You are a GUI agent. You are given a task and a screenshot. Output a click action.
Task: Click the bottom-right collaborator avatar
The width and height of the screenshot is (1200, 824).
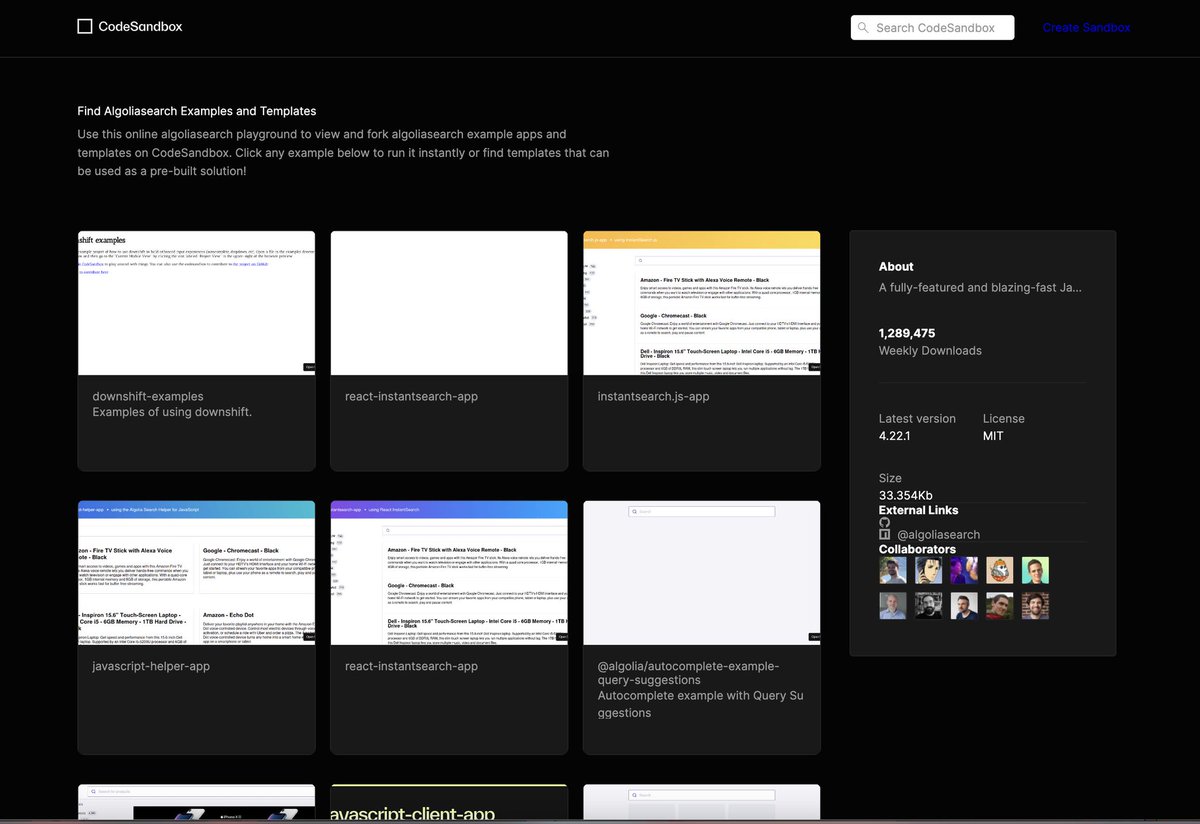[1035, 605]
